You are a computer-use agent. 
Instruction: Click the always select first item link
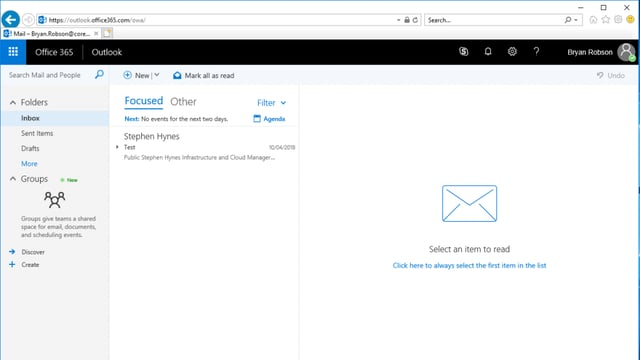(469, 265)
